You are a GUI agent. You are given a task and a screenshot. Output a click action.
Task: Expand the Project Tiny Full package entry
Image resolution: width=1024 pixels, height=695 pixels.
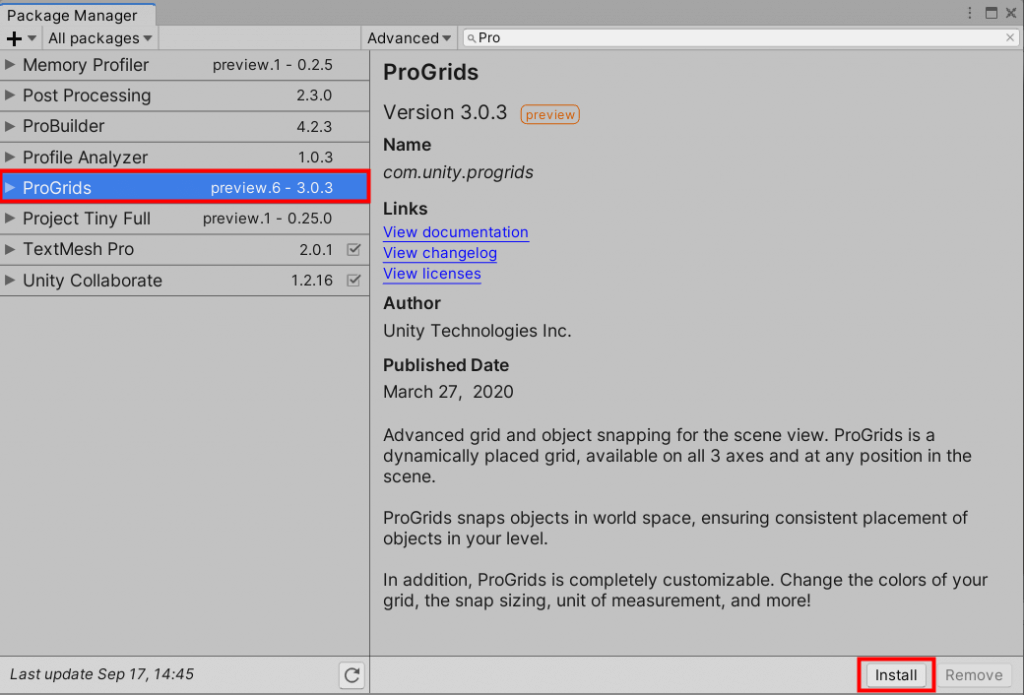pyautogui.click(x=9, y=219)
